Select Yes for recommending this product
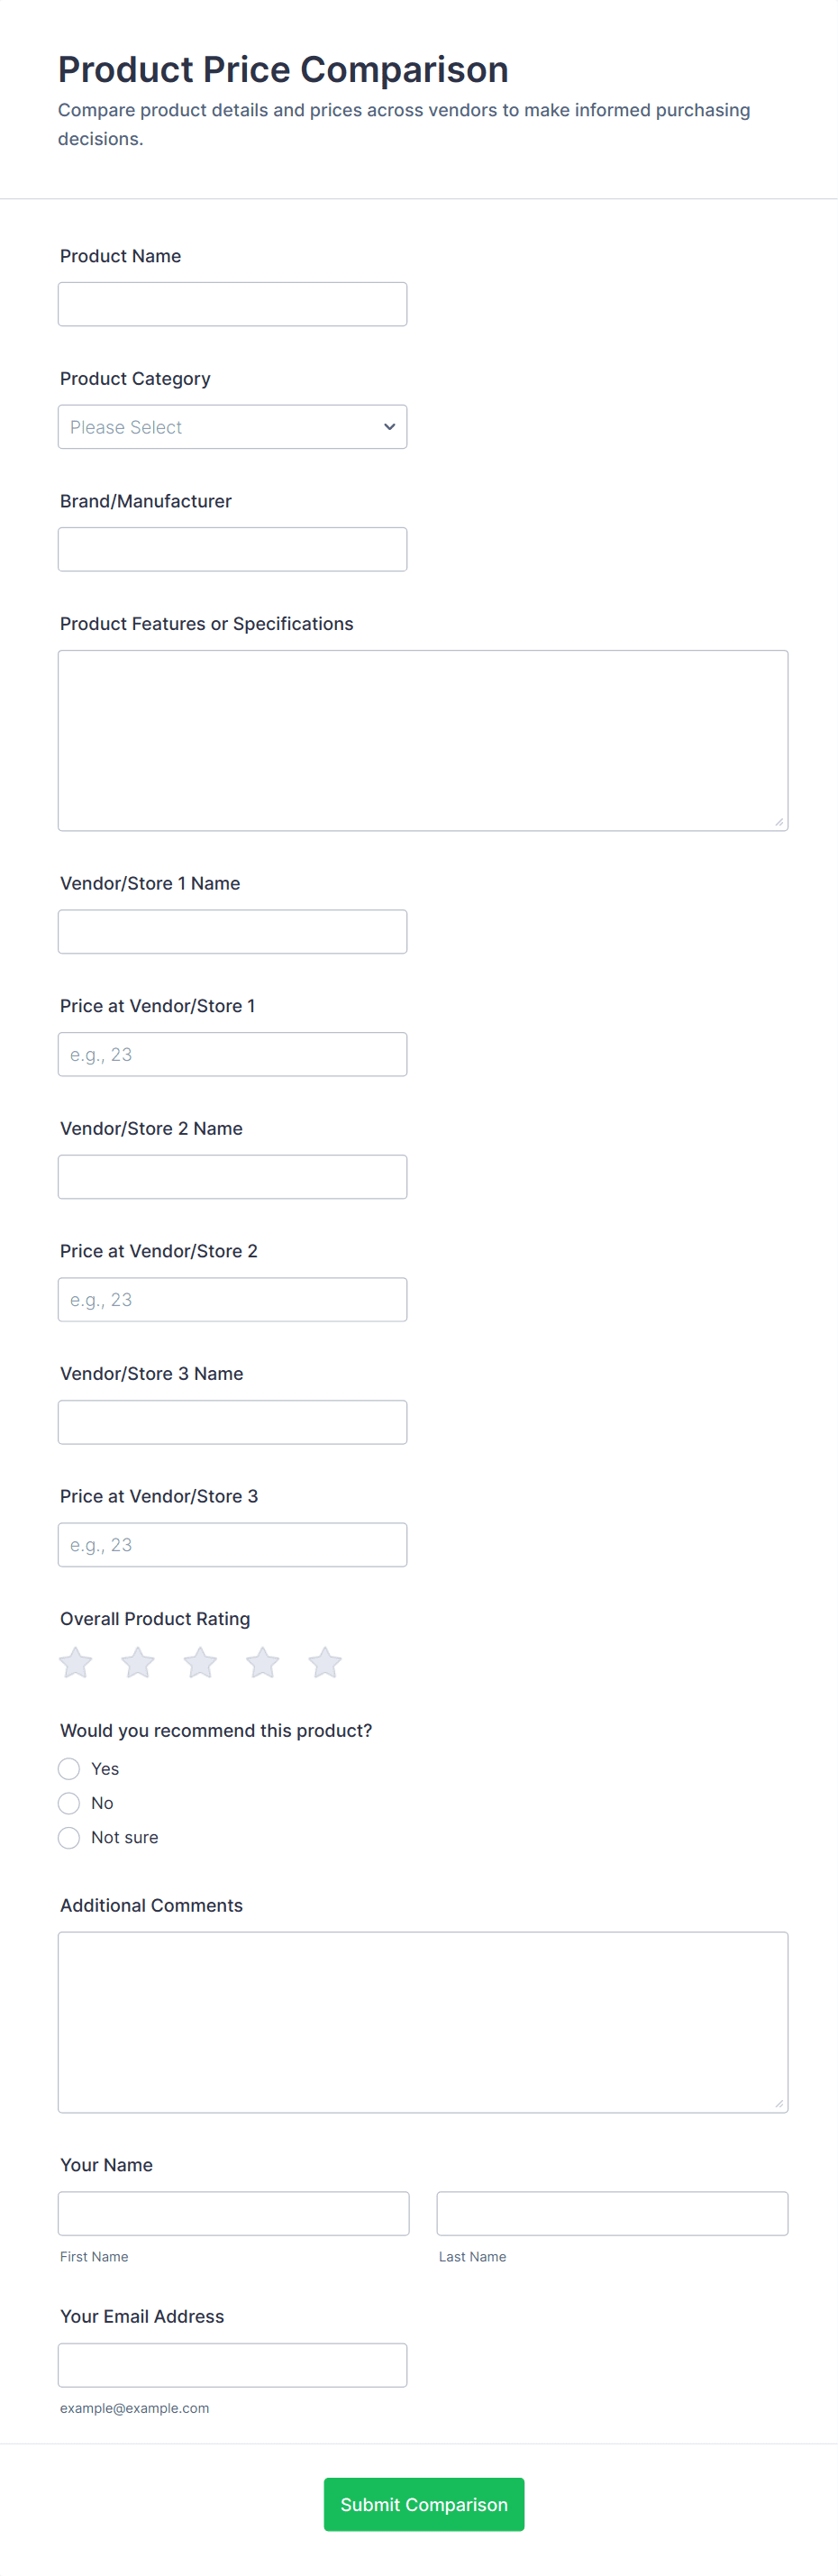The width and height of the screenshot is (838, 2576). [69, 1769]
